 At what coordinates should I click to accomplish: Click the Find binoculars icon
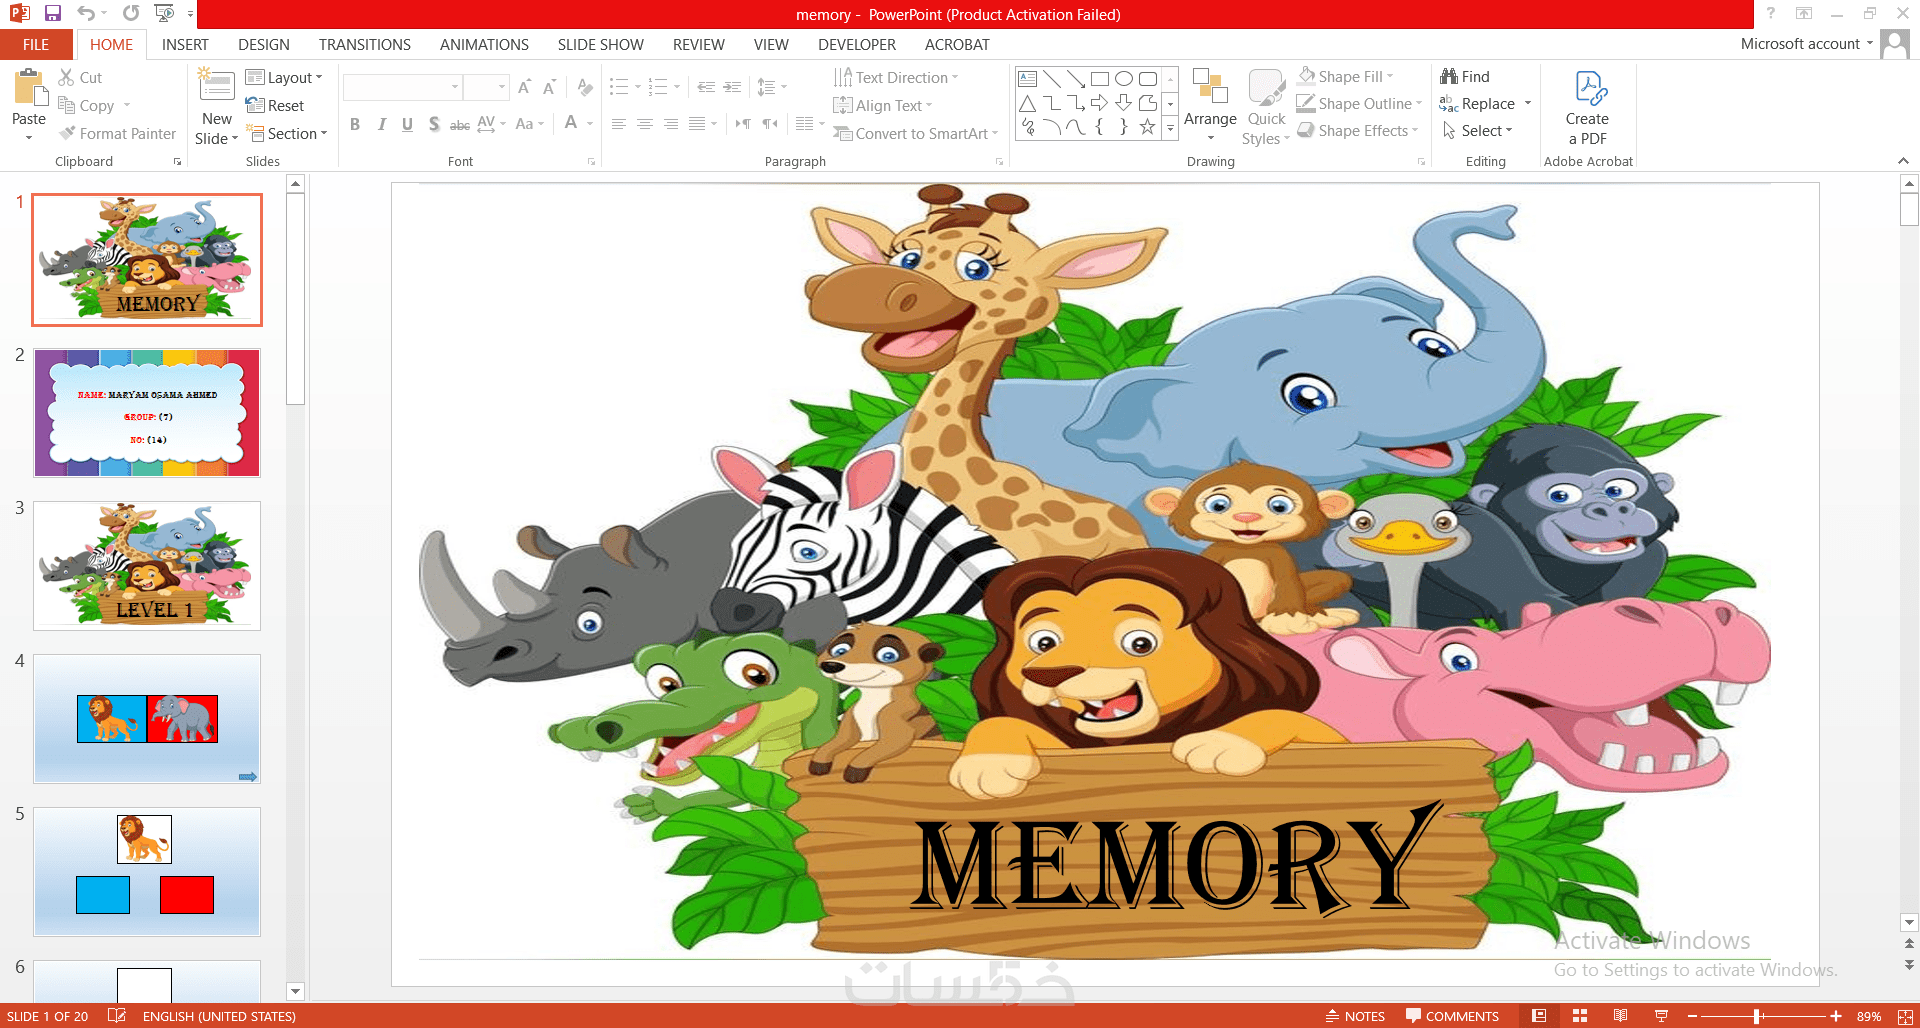[x=1465, y=77]
